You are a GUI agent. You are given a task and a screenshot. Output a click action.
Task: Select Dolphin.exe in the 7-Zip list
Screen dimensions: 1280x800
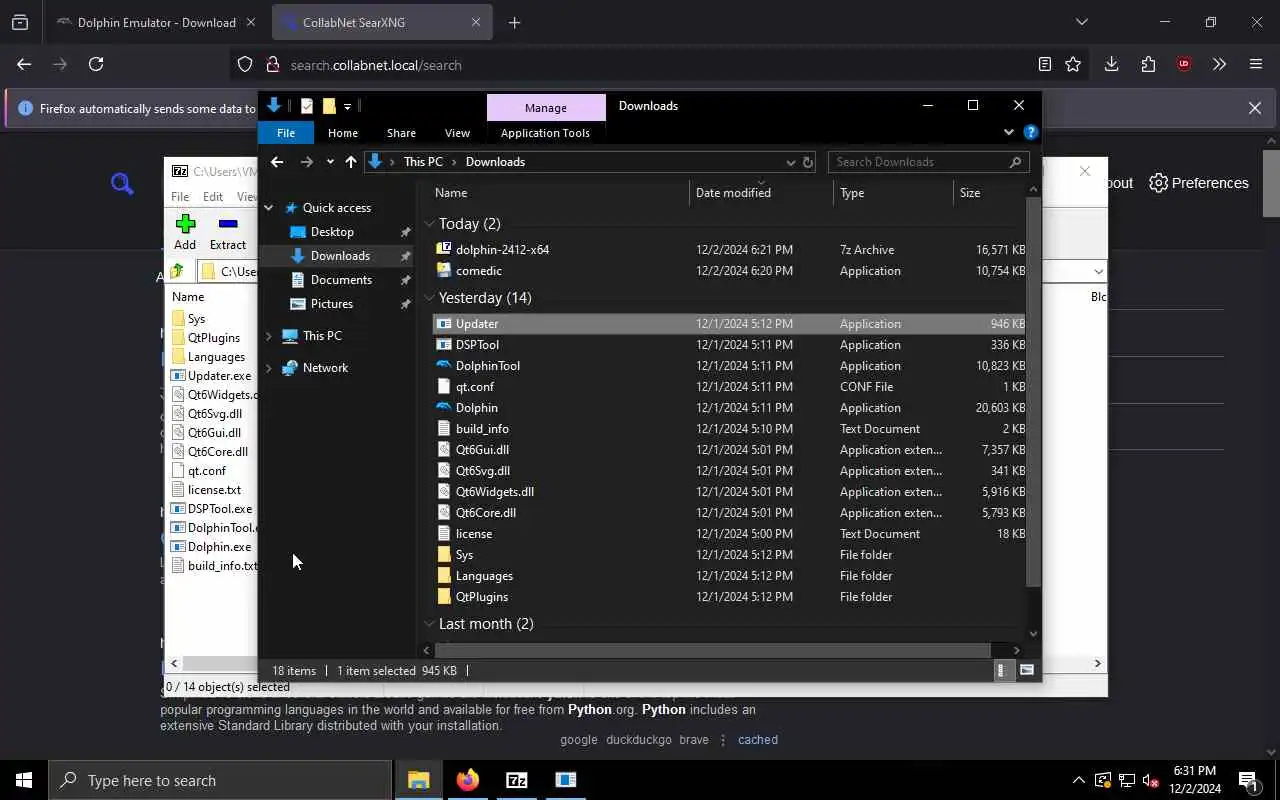[x=219, y=547]
